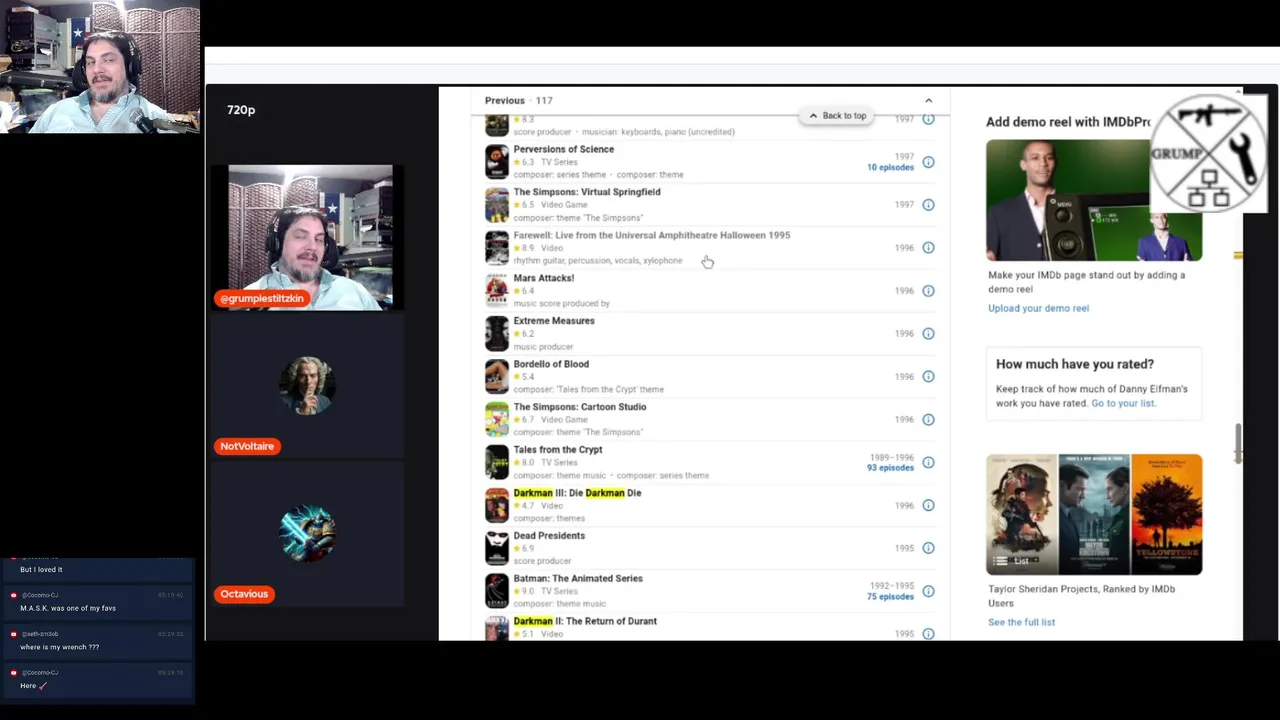Click Tales from the Crypt poster thumbnail
The image size is (1280, 720).
pos(496,463)
